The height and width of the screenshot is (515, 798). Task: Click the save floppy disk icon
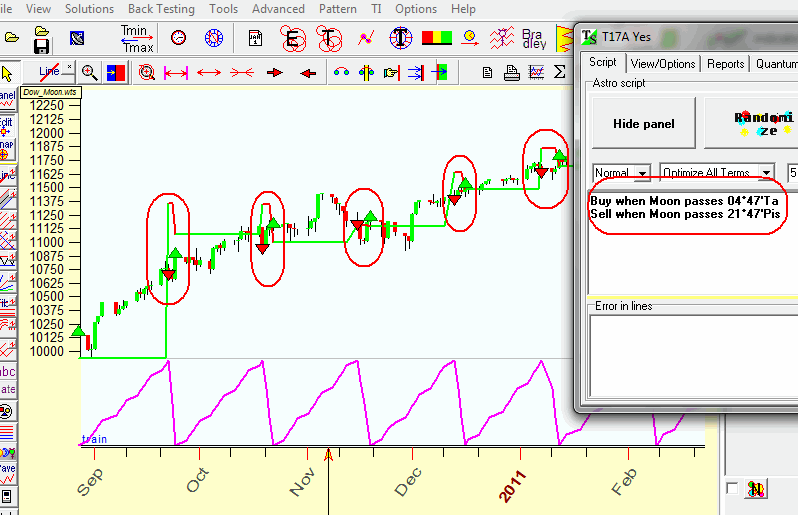click(42, 46)
